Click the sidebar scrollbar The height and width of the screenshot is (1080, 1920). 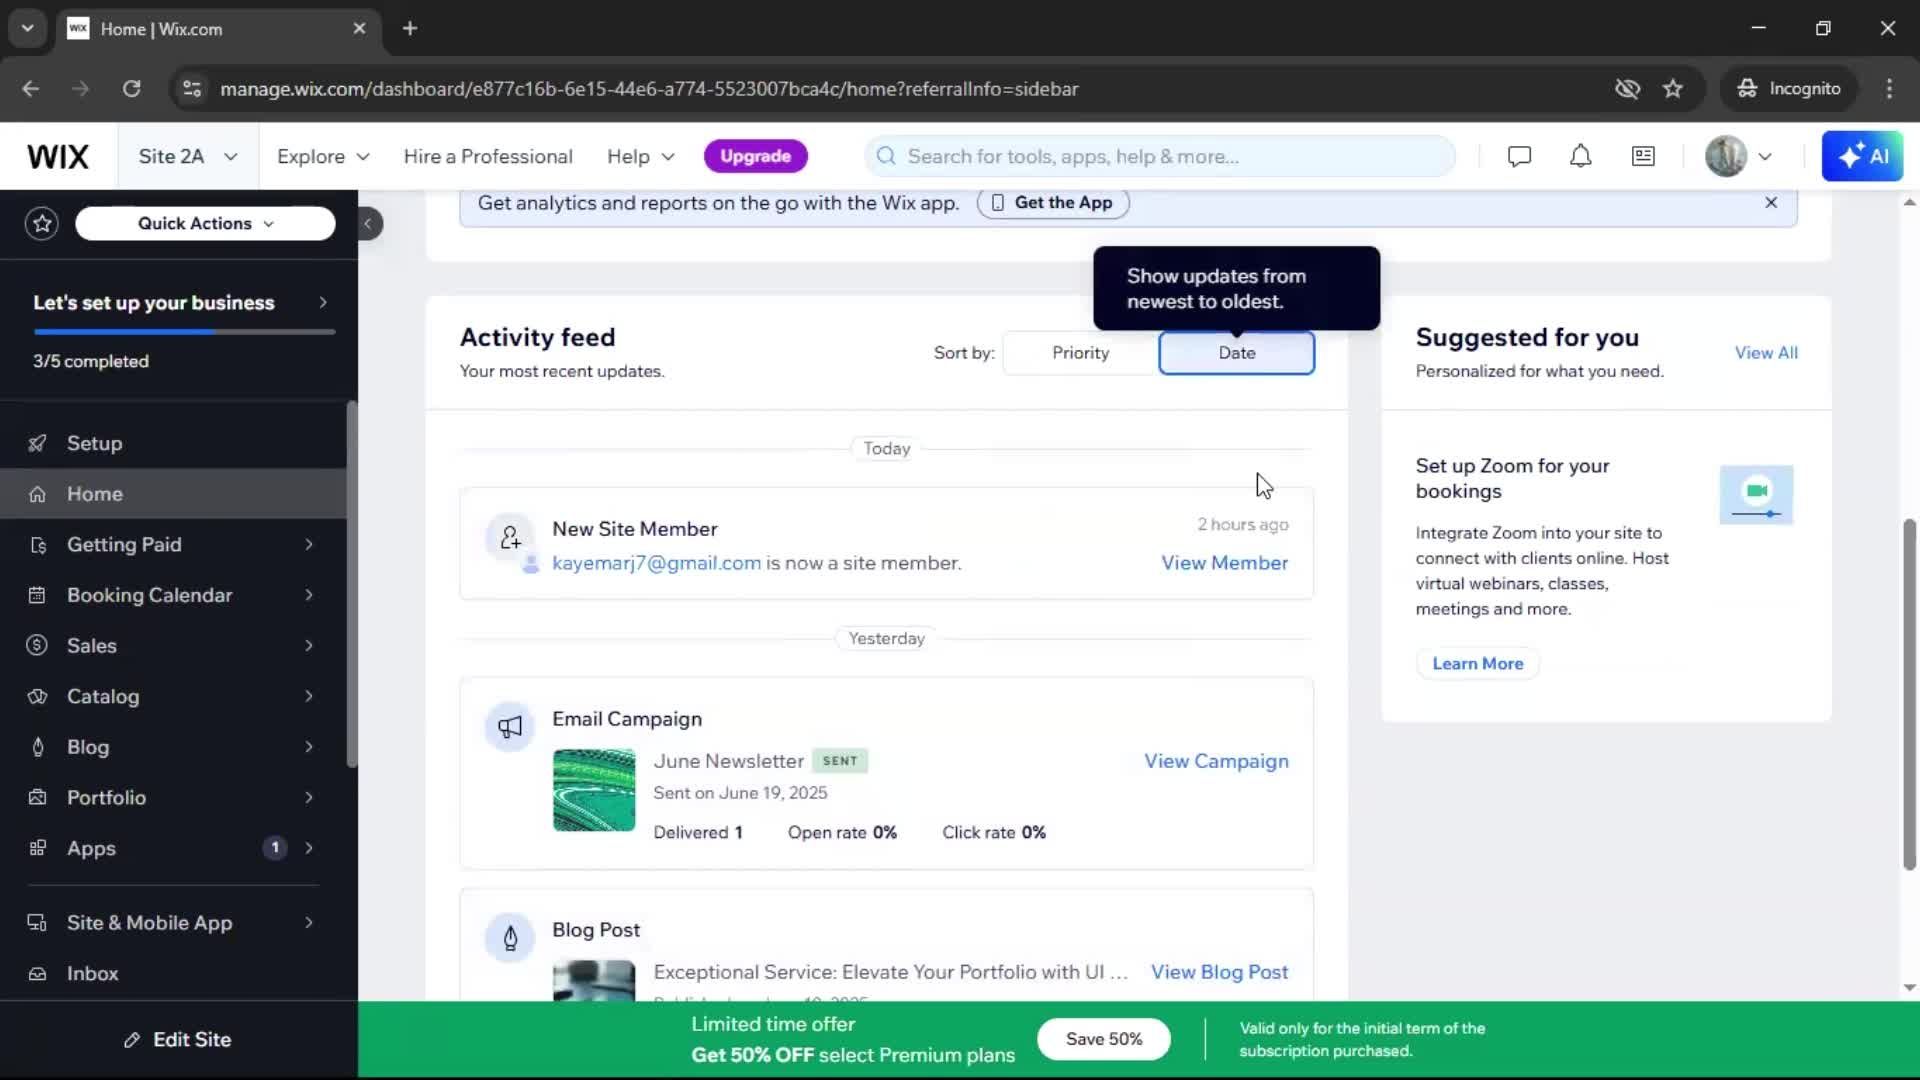tap(351, 585)
